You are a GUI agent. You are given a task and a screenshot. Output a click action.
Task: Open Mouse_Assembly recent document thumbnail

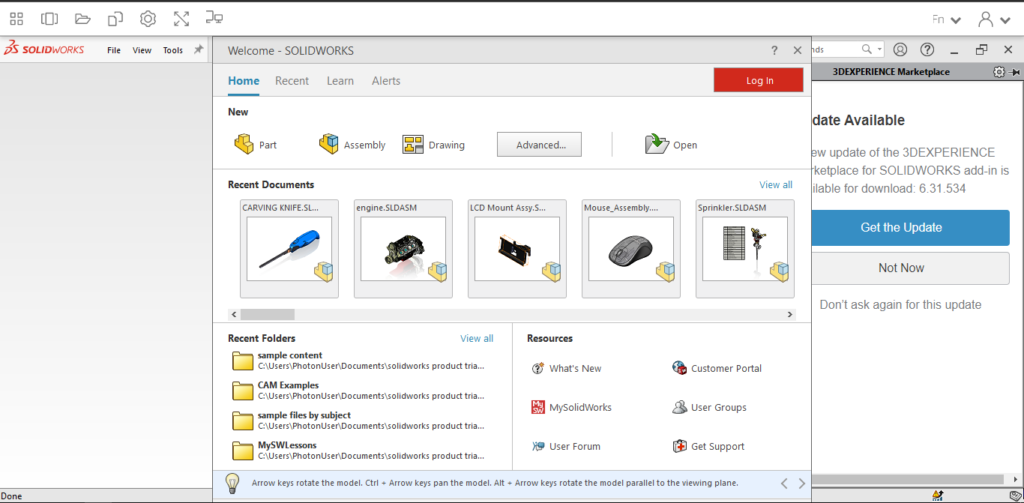pos(631,249)
